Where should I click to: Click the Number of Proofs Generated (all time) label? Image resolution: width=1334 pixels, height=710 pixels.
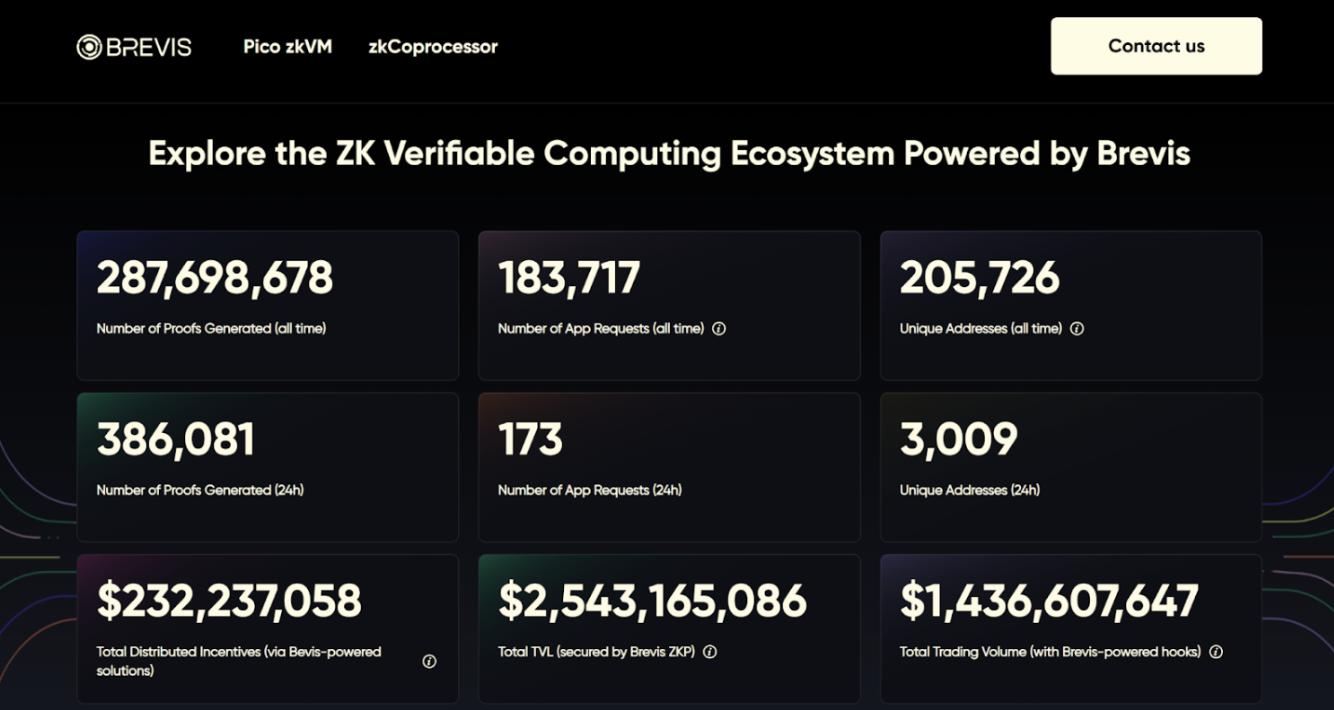[211, 328]
